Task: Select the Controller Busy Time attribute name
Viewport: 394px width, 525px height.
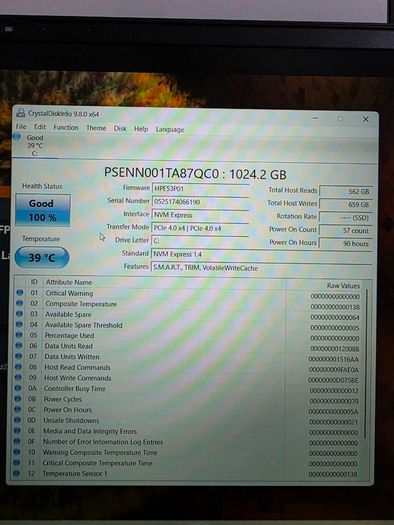Action: [x=75, y=388]
